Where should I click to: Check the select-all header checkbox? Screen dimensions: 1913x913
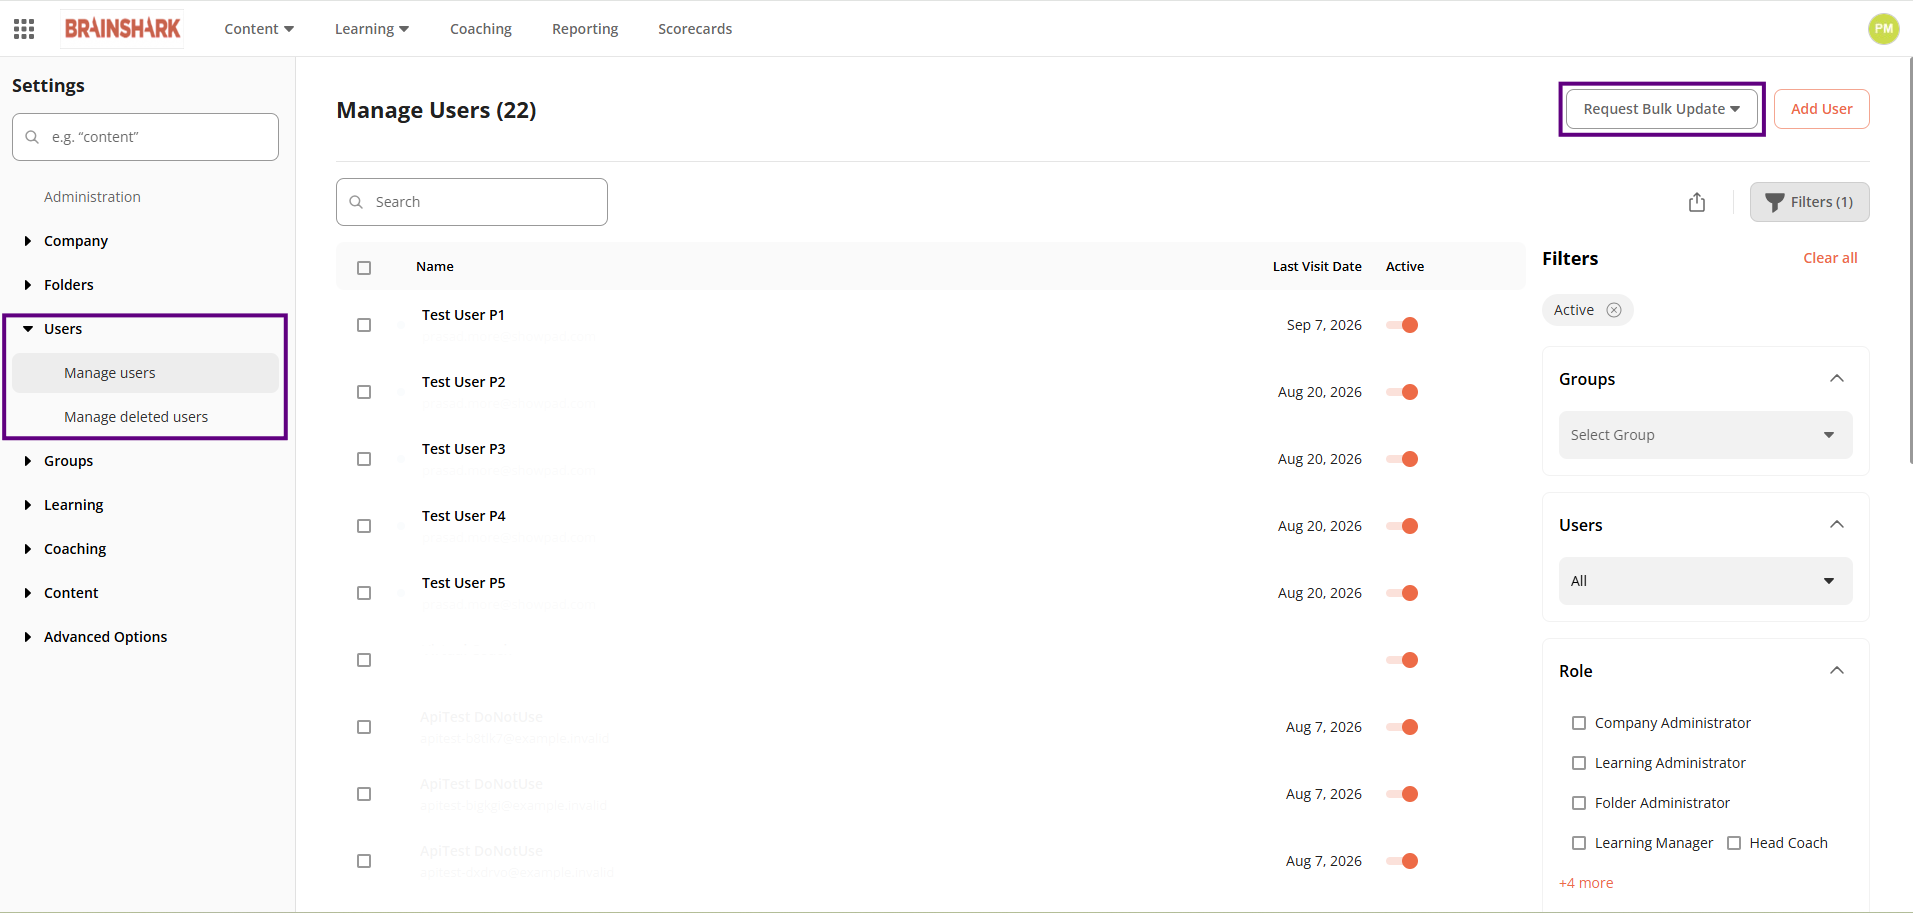coord(364,267)
